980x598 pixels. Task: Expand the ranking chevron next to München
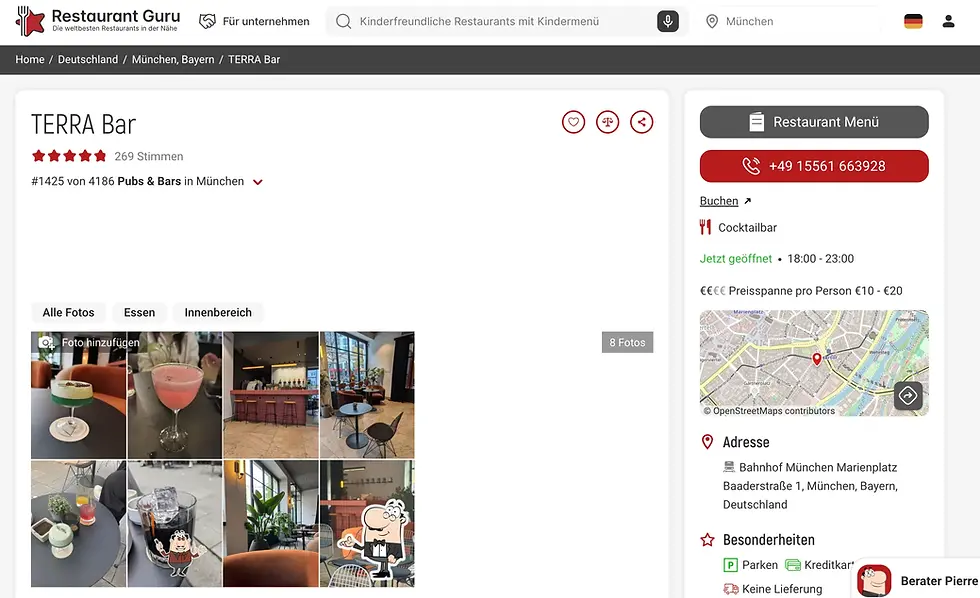point(258,182)
